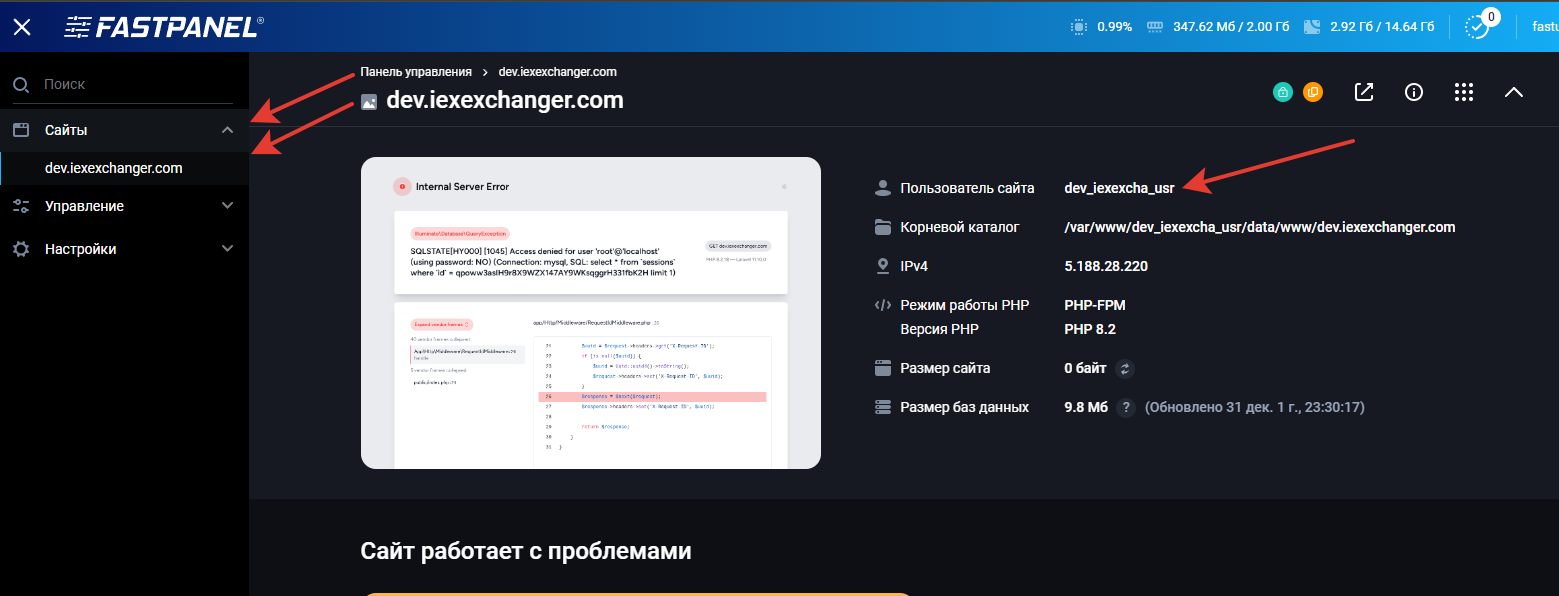Click the root directory folder icon
This screenshot has width=1559, height=596.
coord(882,227)
